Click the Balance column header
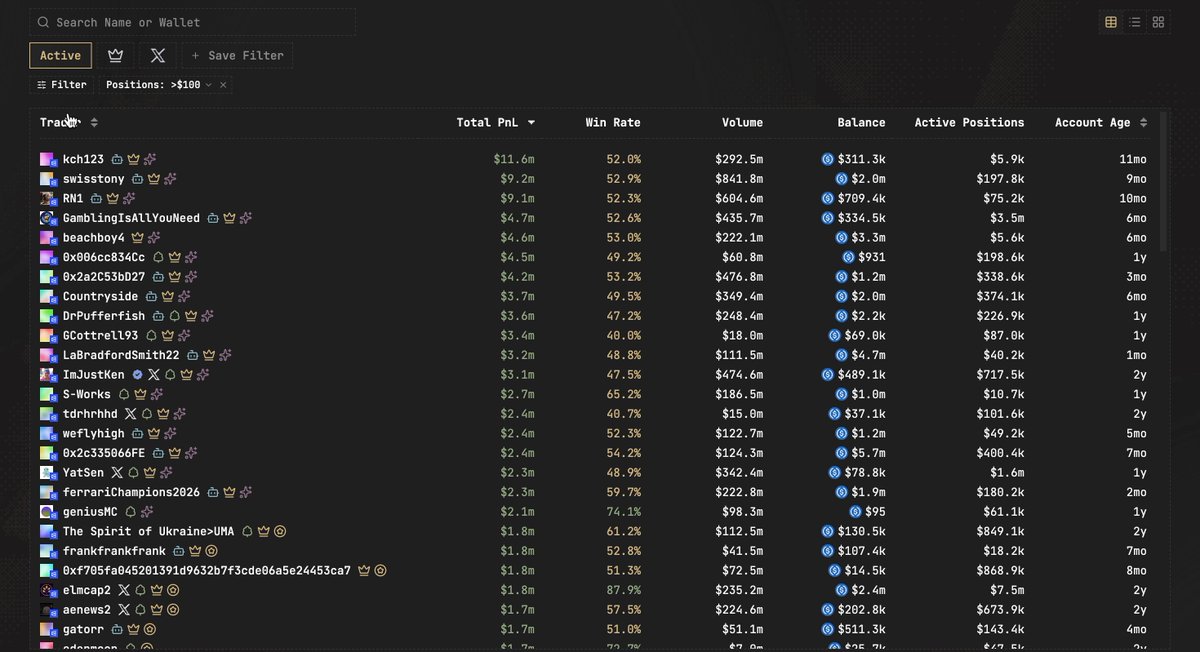 tap(861, 122)
